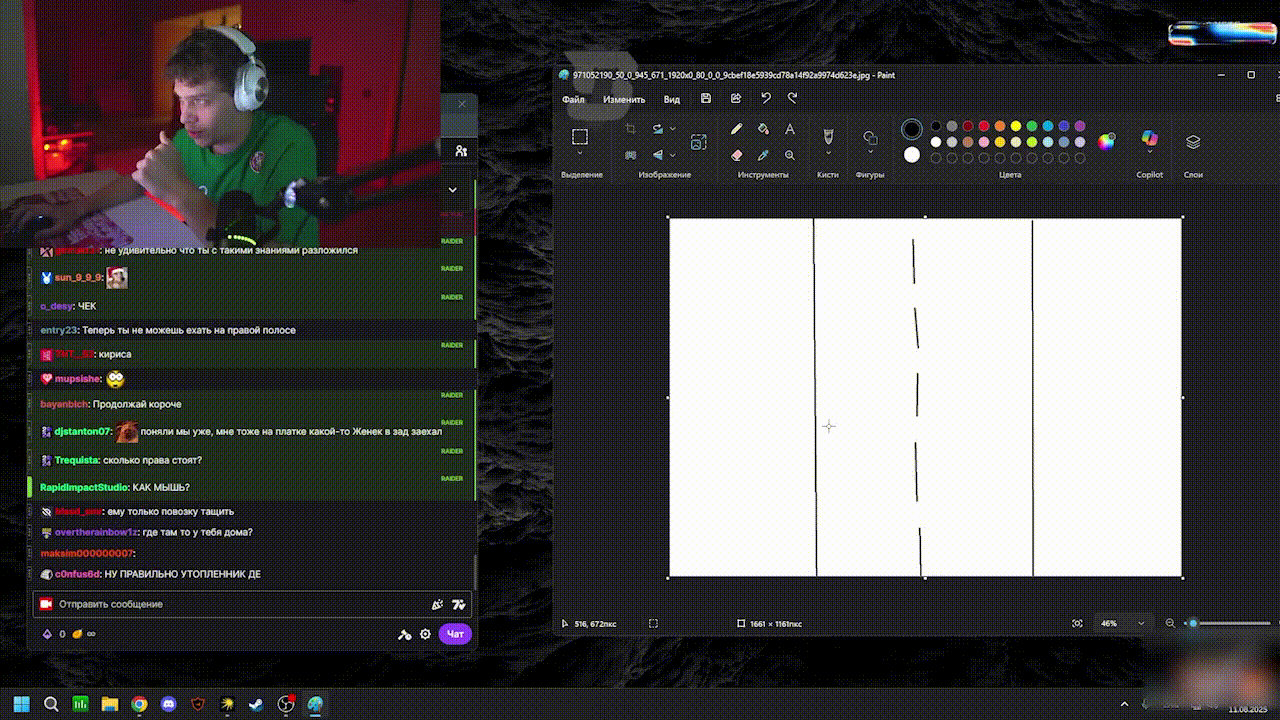
Task: Click the Crop image icon
Action: tap(630, 129)
